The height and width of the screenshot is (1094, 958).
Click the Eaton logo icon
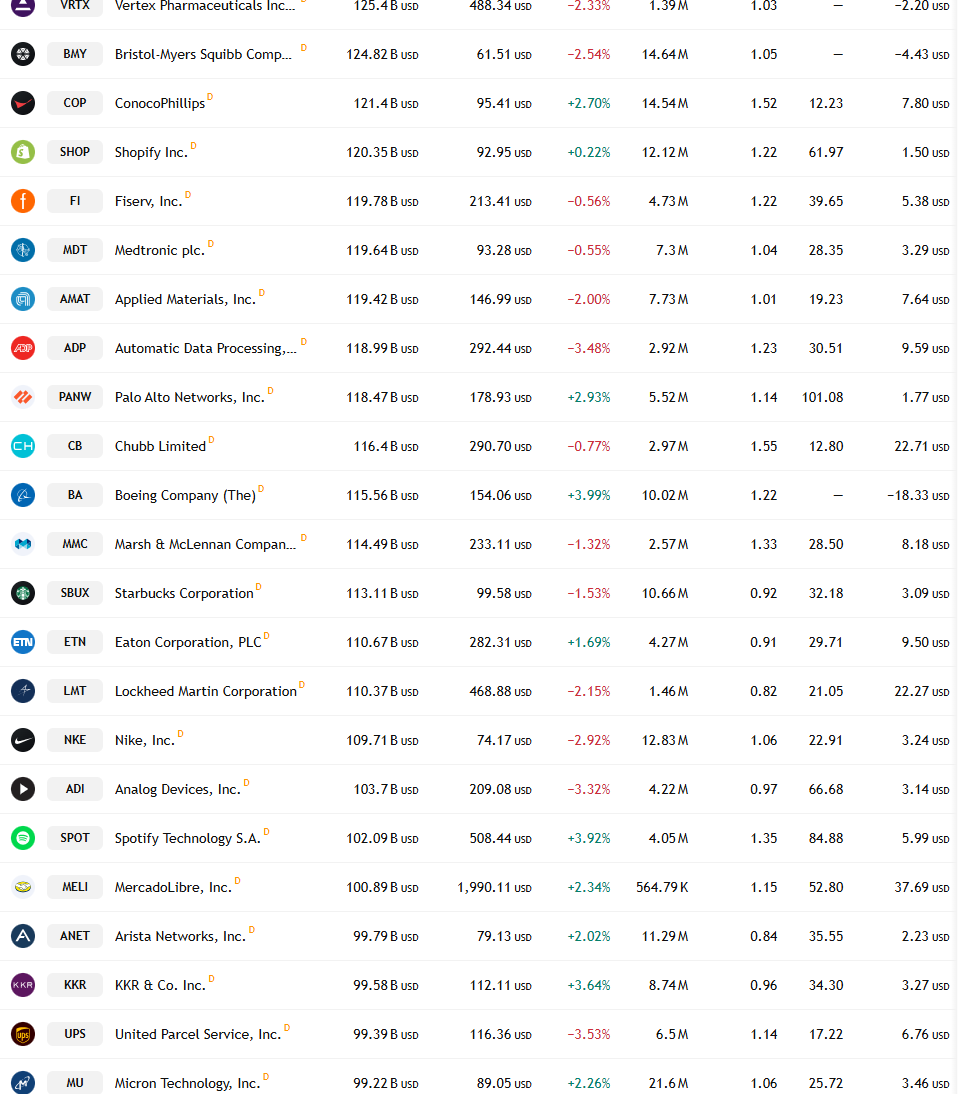(23, 642)
